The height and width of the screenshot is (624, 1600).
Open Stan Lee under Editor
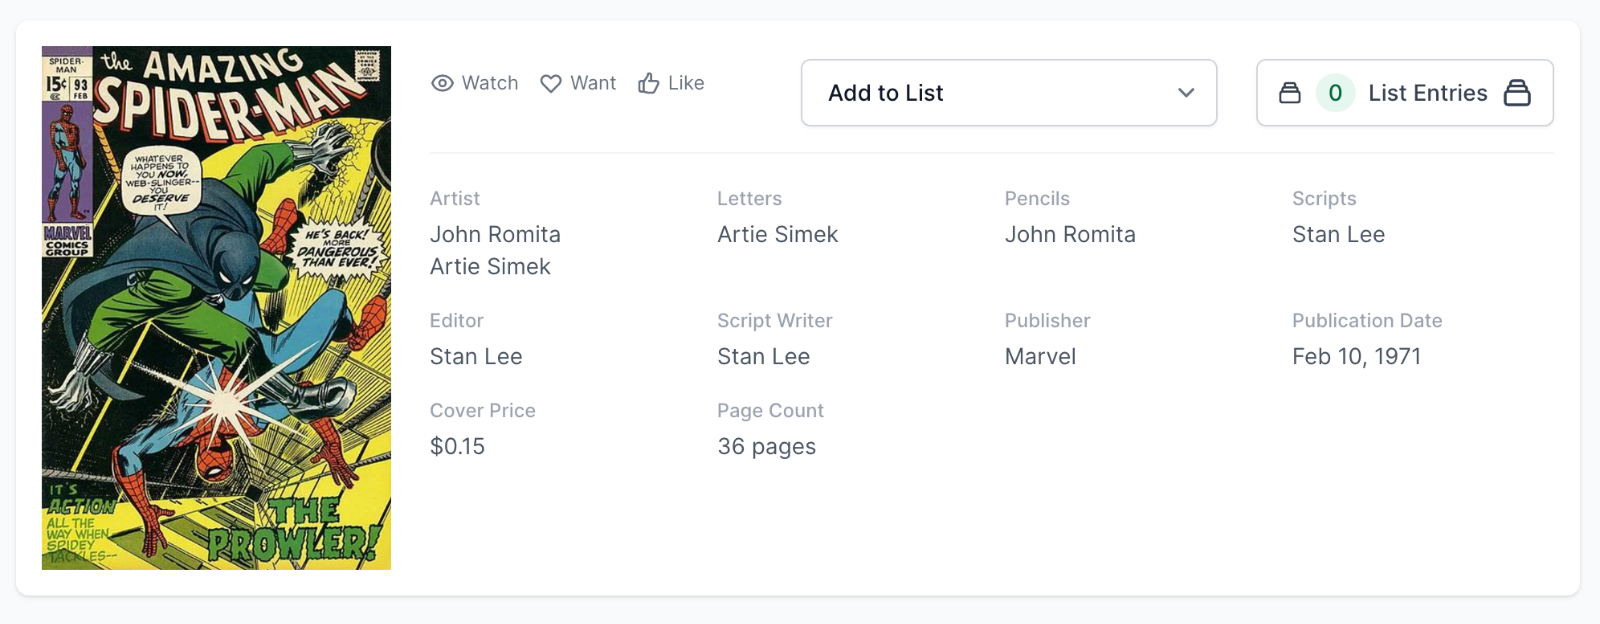476,356
